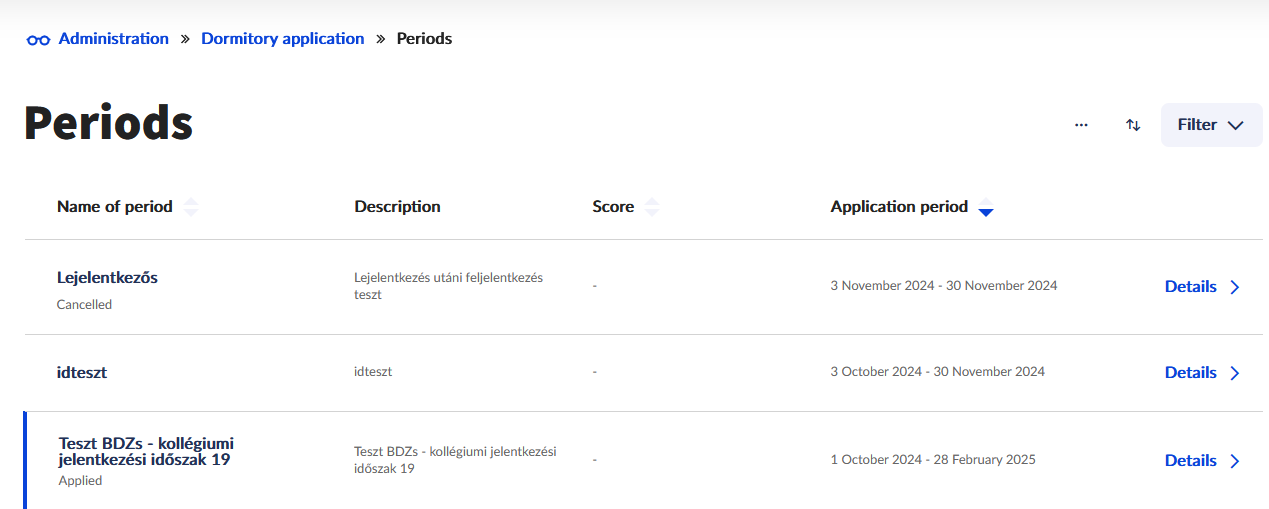The height and width of the screenshot is (509, 1269).
Task: Click the up-down arrows sort icon
Action: point(1133,125)
